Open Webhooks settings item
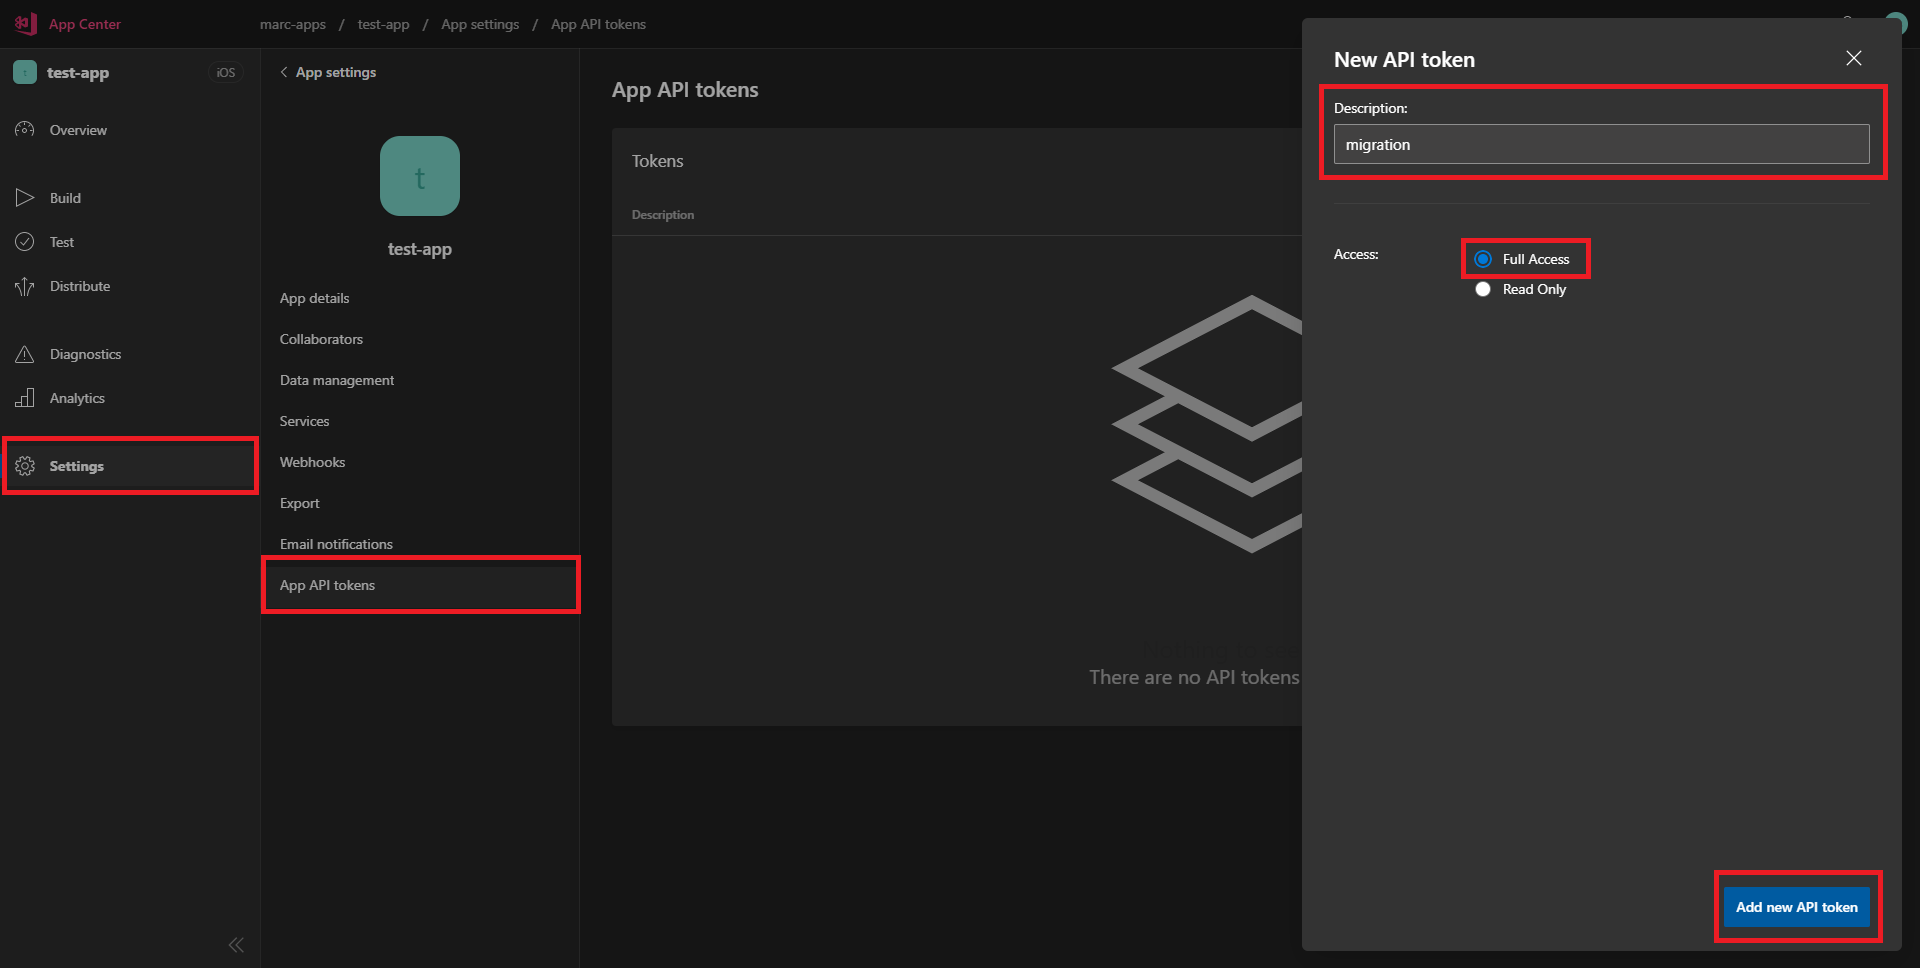Viewport: 1920px width, 968px height. (x=312, y=462)
